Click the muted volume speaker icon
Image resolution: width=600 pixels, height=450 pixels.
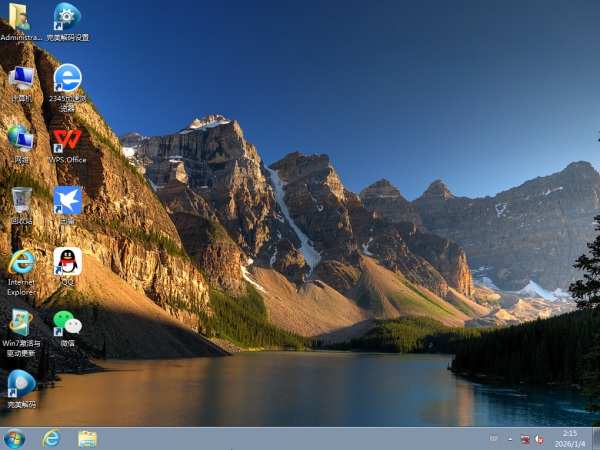540,438
